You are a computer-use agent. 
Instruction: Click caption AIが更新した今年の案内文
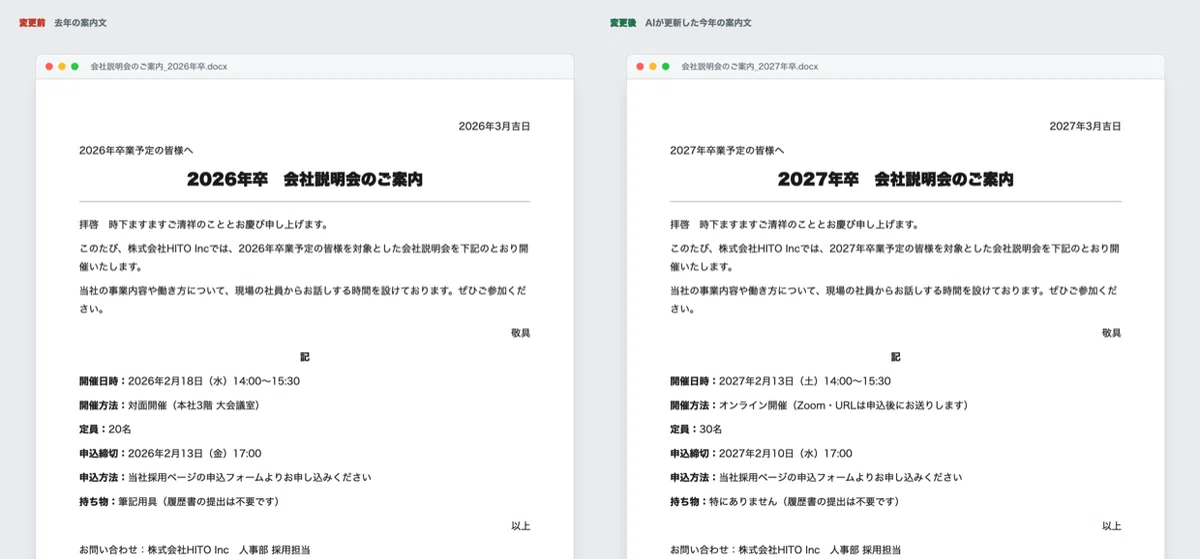698,22
